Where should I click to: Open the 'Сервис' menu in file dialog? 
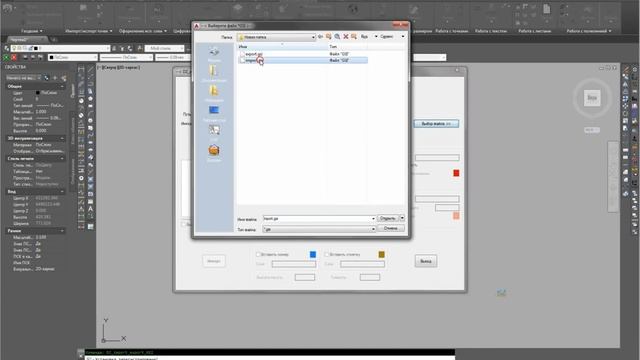tap(386, 37)
